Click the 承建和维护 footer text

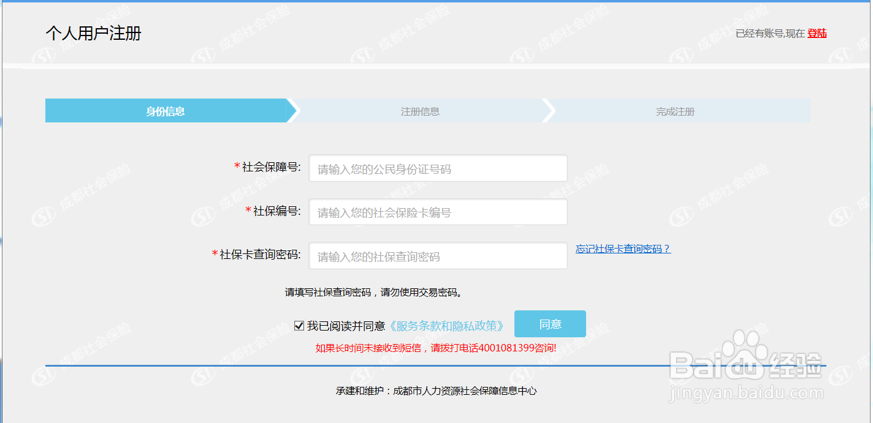pos(436,391)
